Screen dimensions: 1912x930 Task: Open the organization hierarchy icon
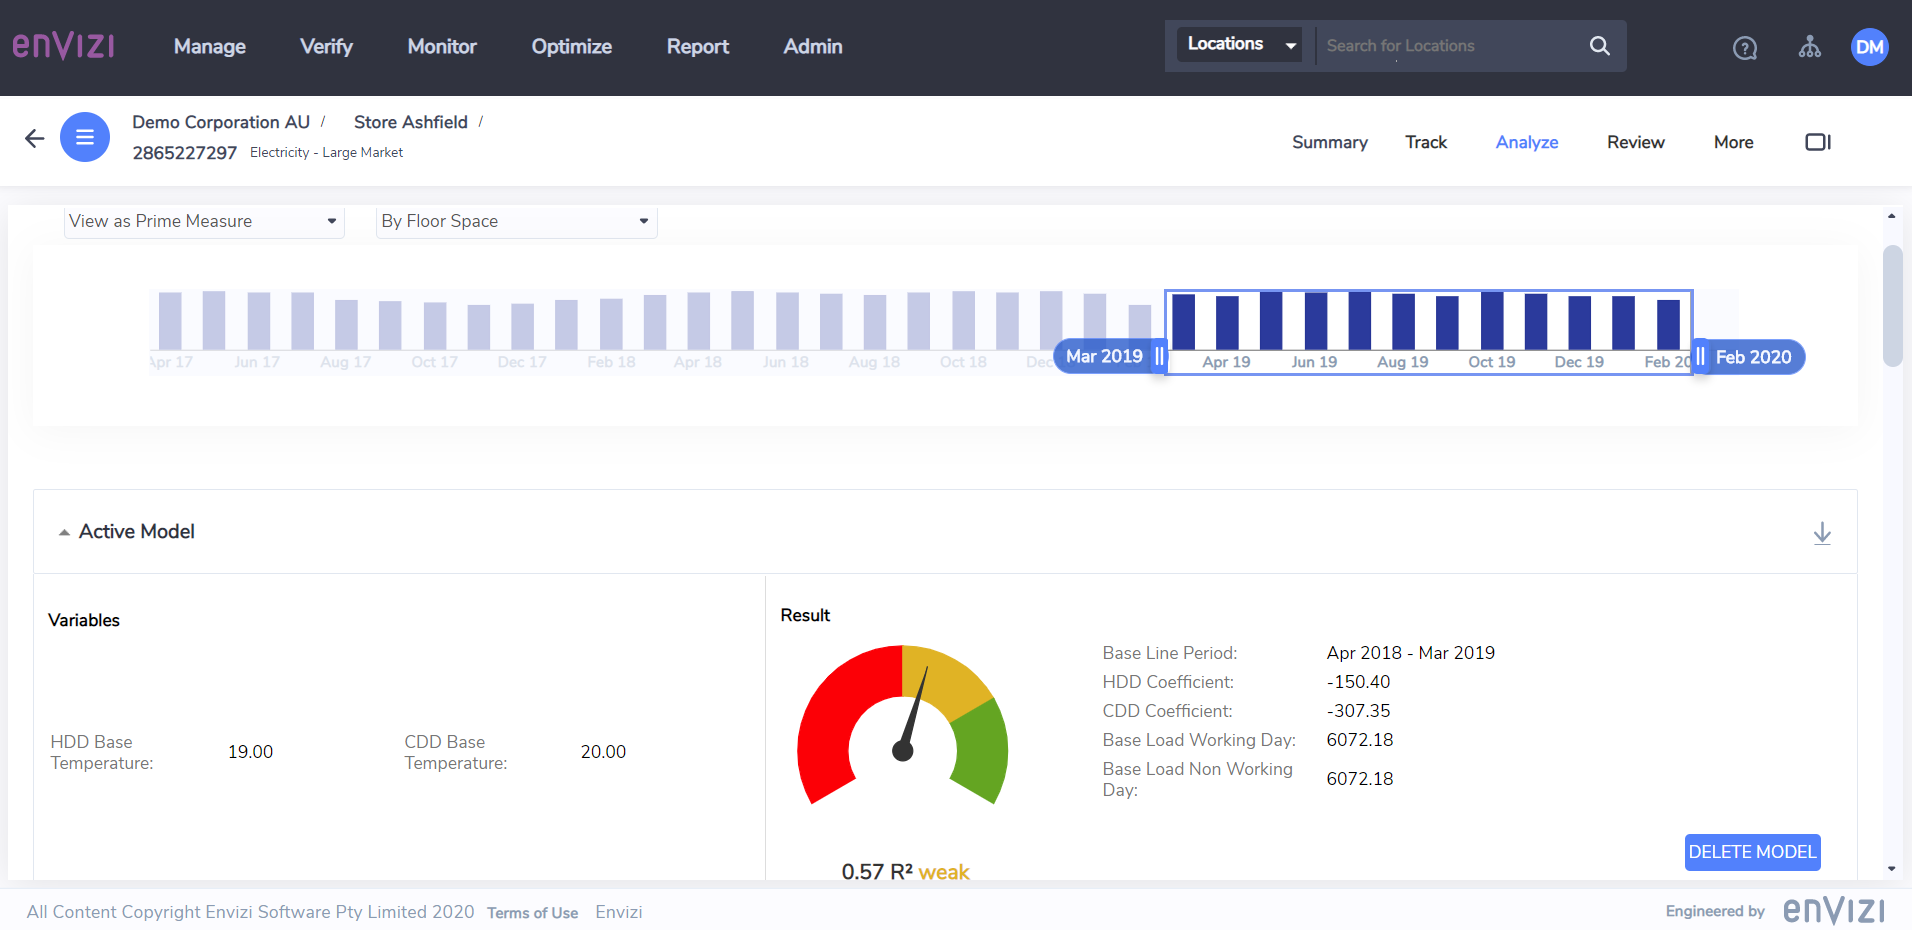pyautogui.click(x=1810, y=47)
